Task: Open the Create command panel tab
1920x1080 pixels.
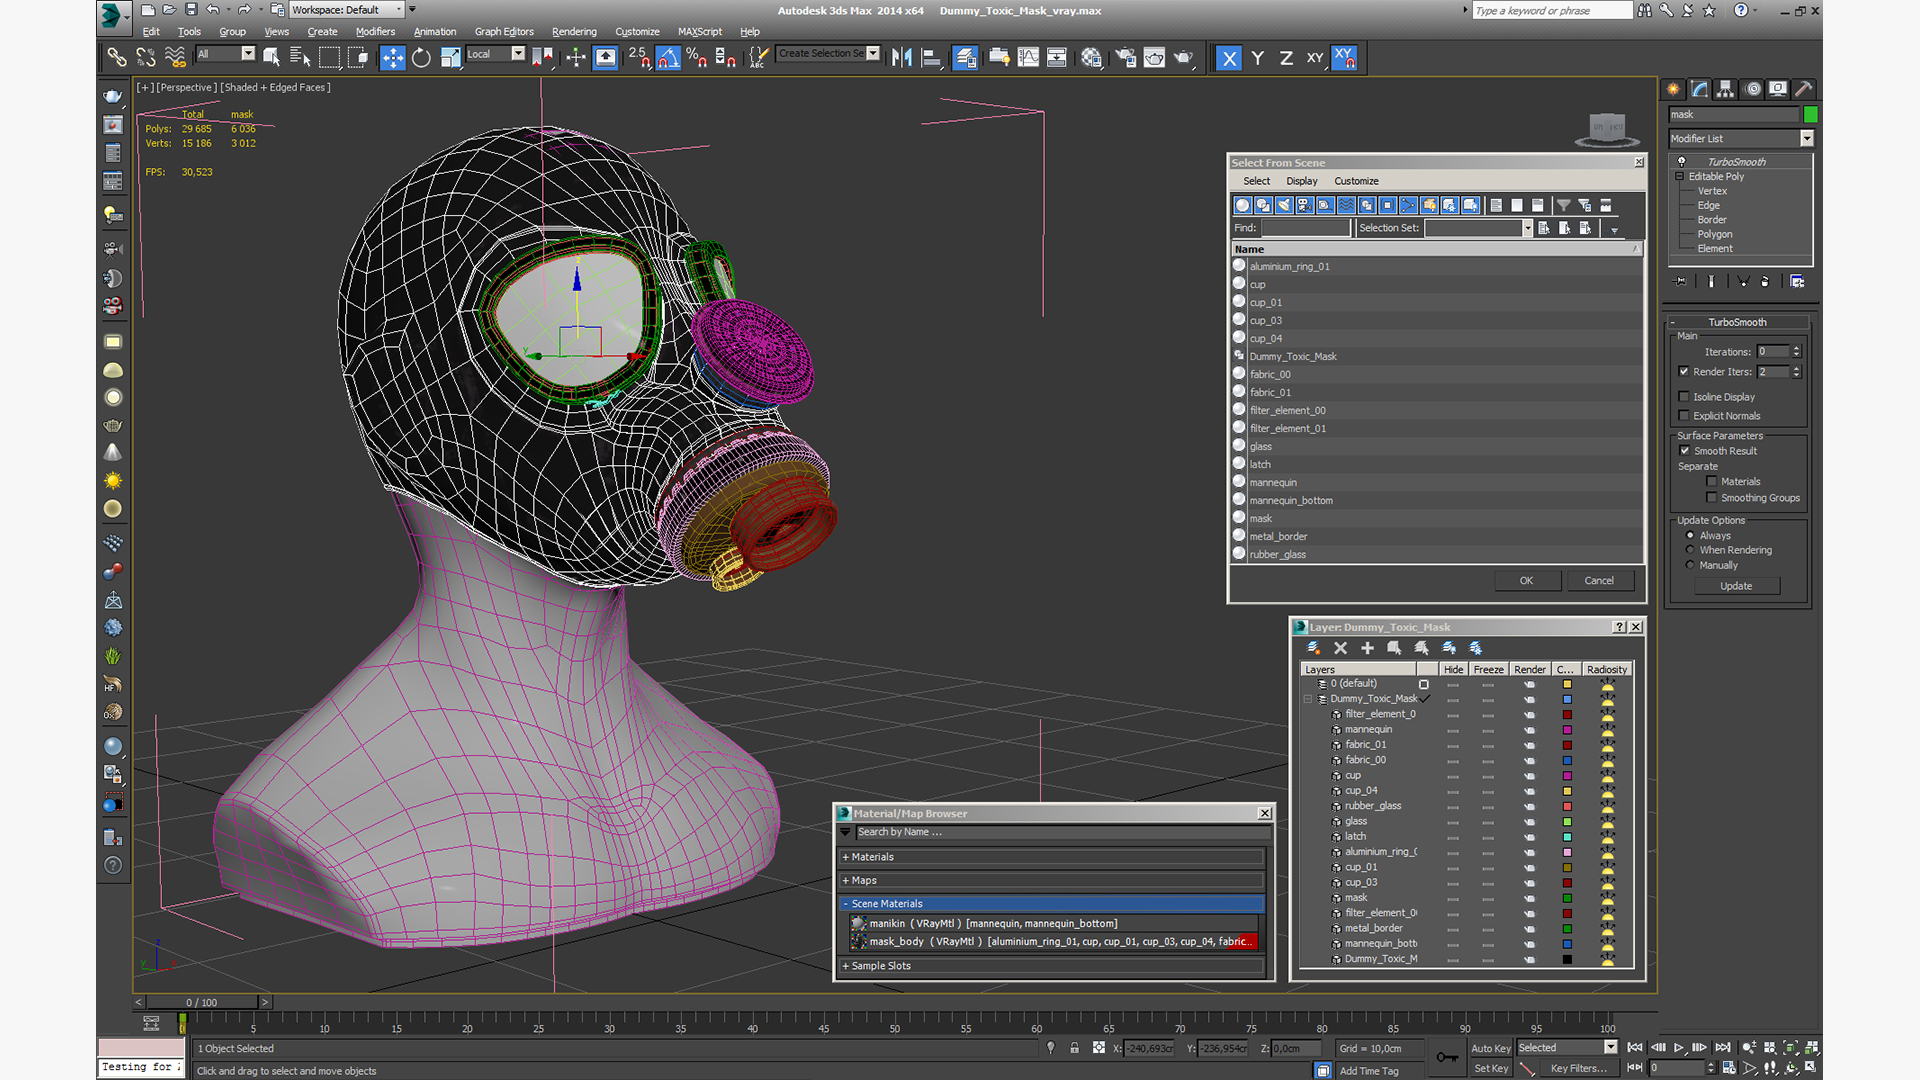Action: pyautogui.click(x=1673, y=89)
